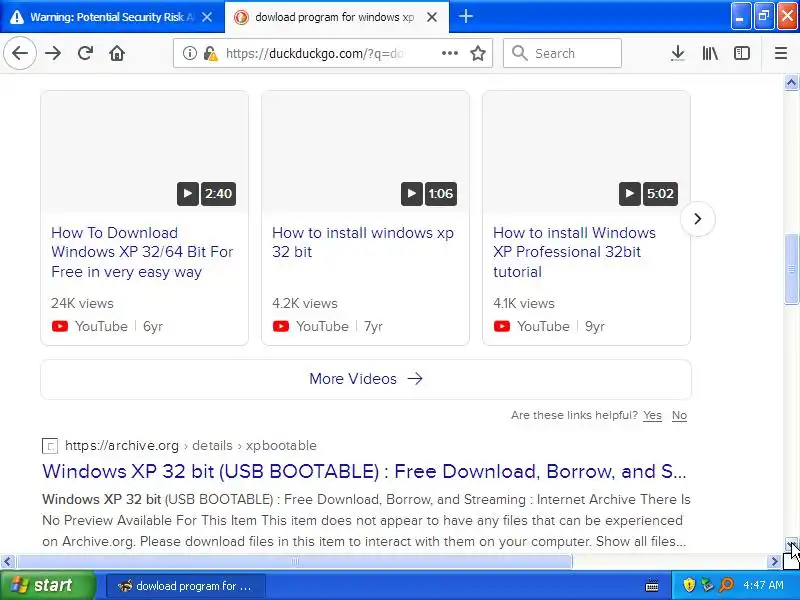Open the Firefox hamburger menu
The width and height of the screenshot is (800, 600).
tap(781, 53)
